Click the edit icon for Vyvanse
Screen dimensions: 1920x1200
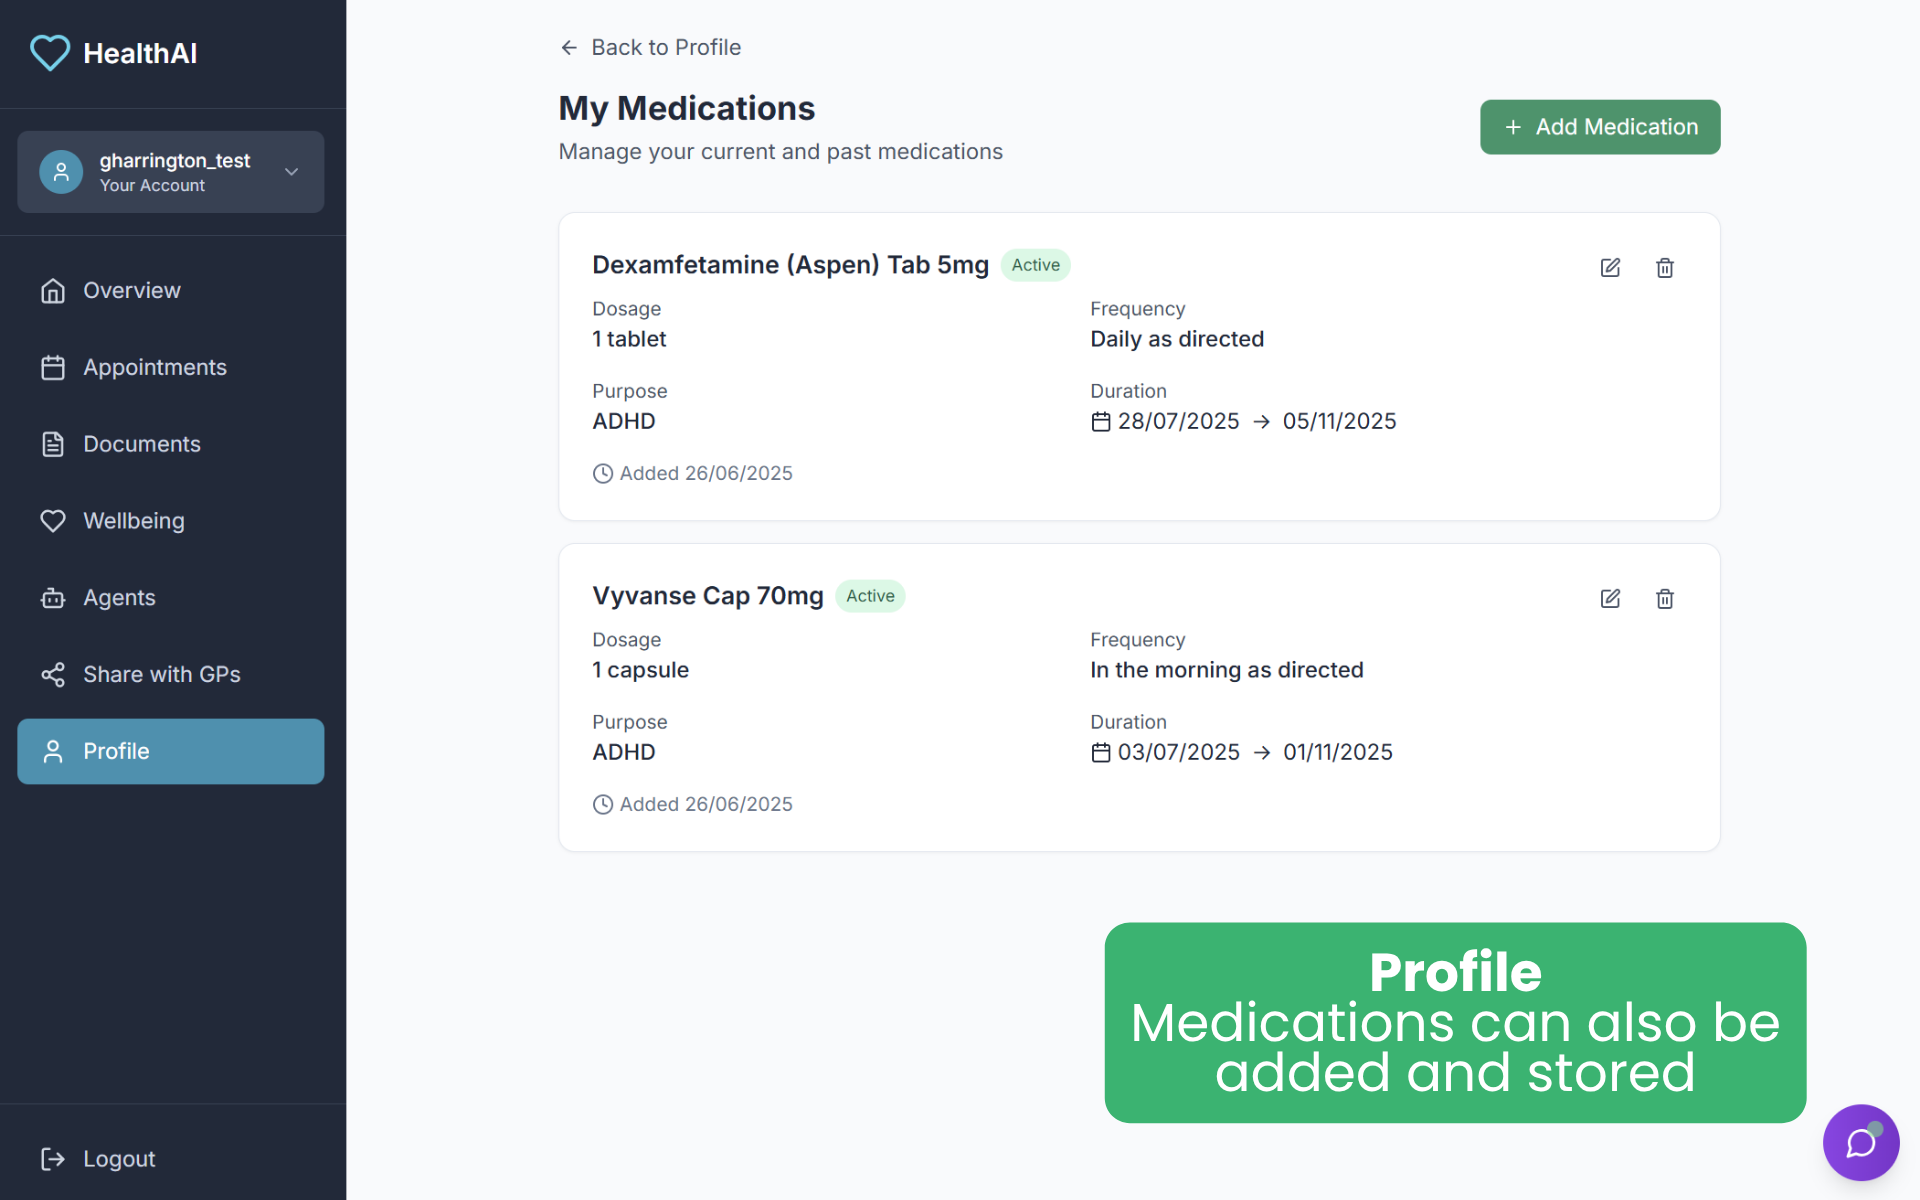coord(1610,598)
